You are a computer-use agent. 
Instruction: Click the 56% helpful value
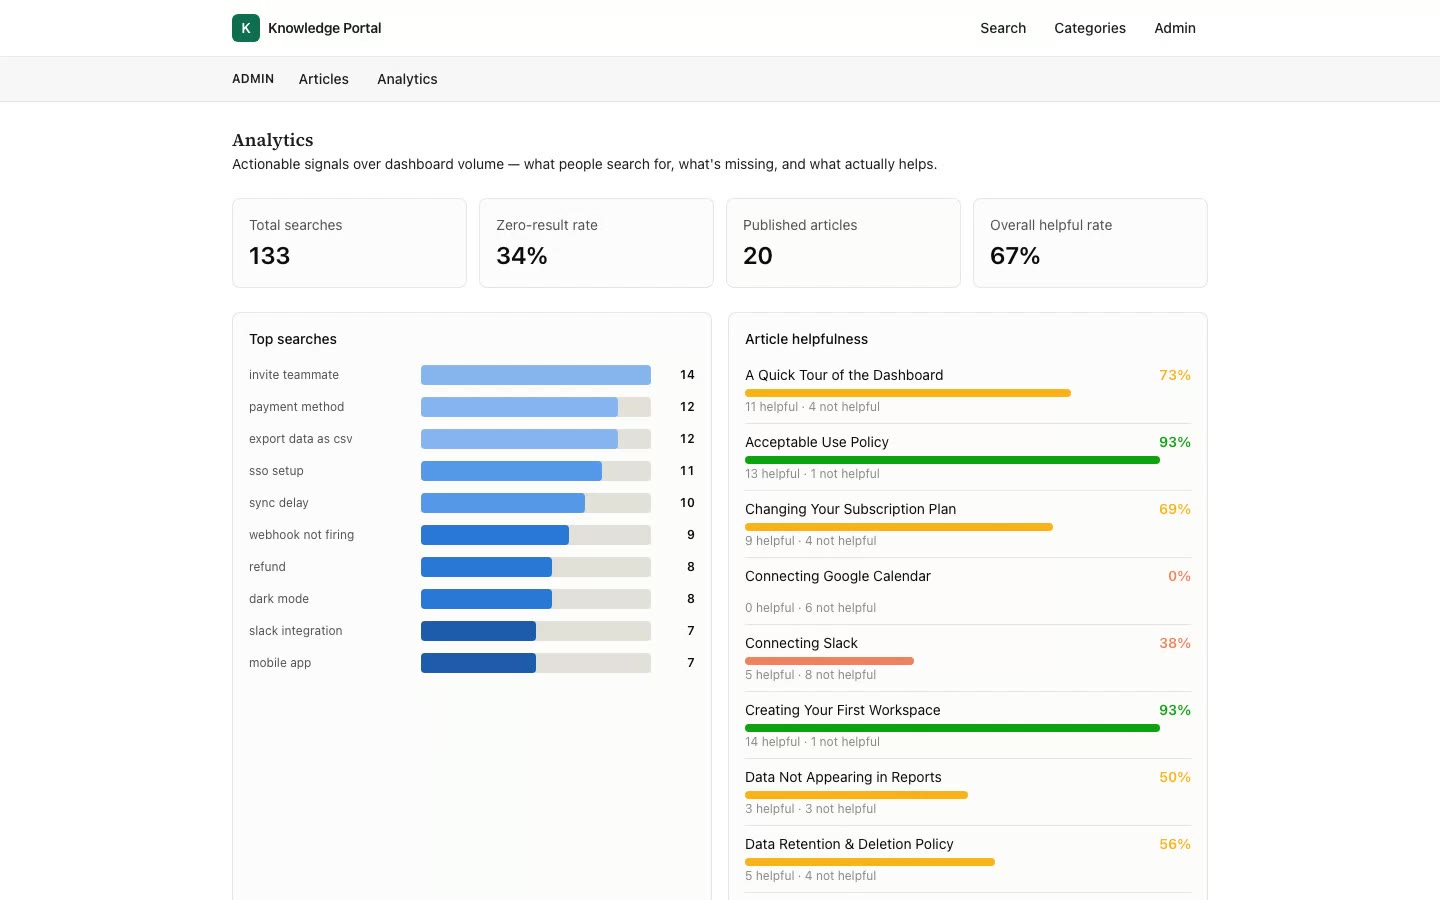tap(1175, 844)
